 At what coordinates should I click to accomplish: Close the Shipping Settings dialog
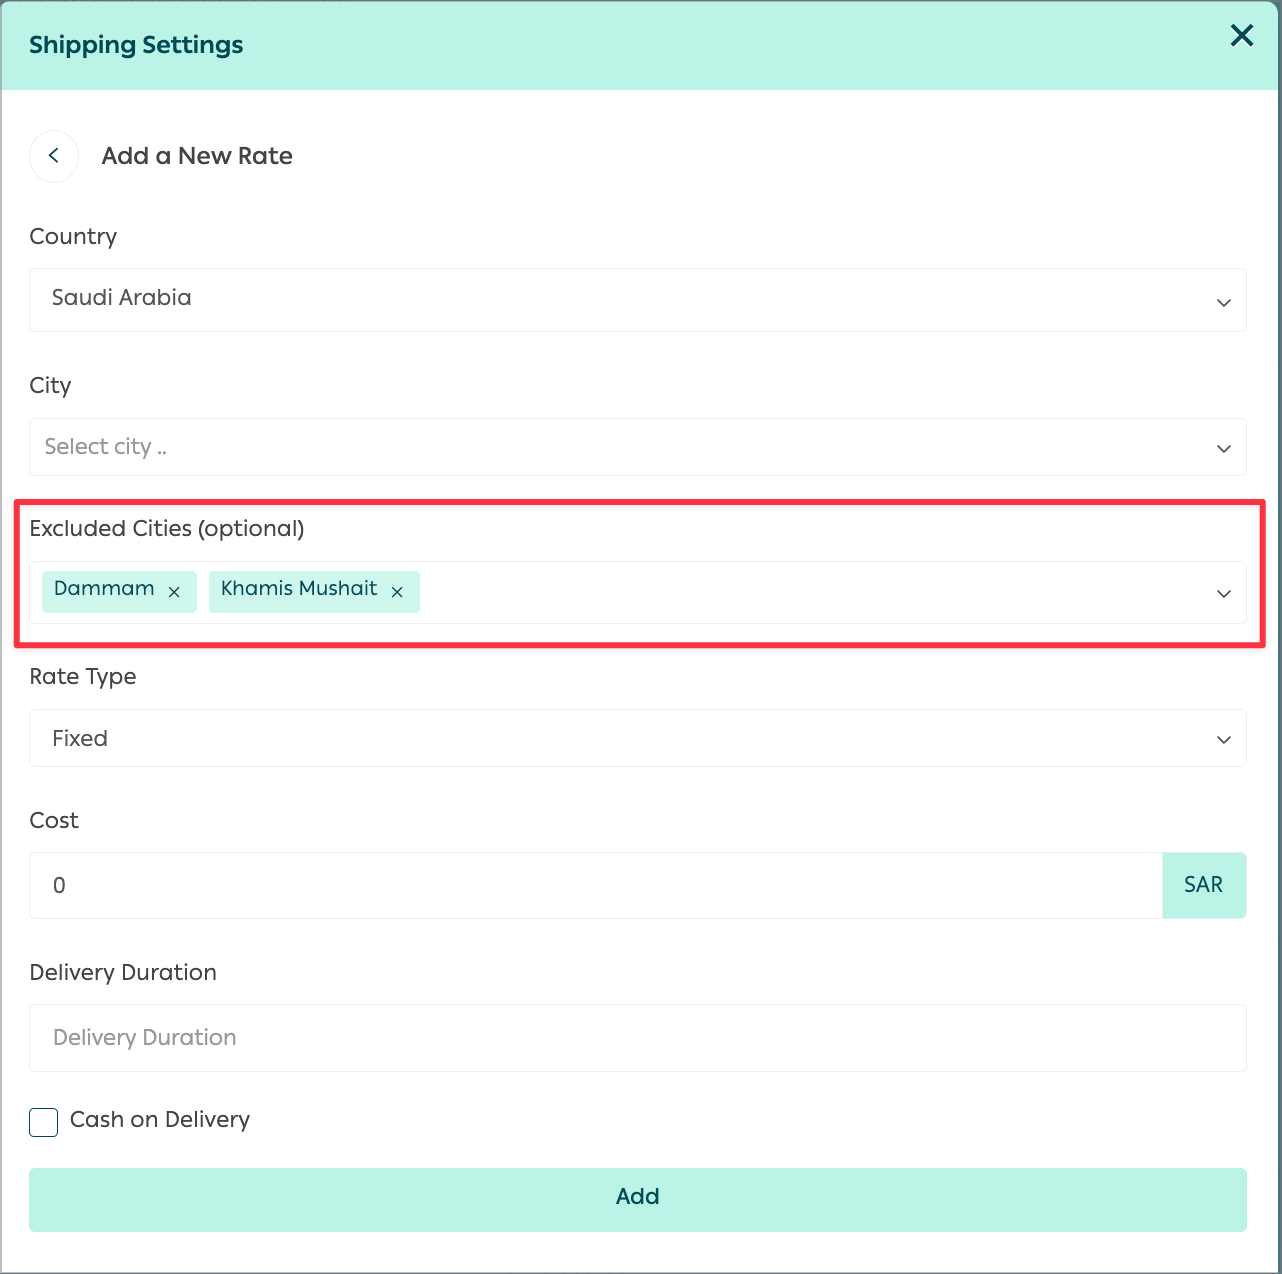pyautogui.click(x=1241, y=36)
